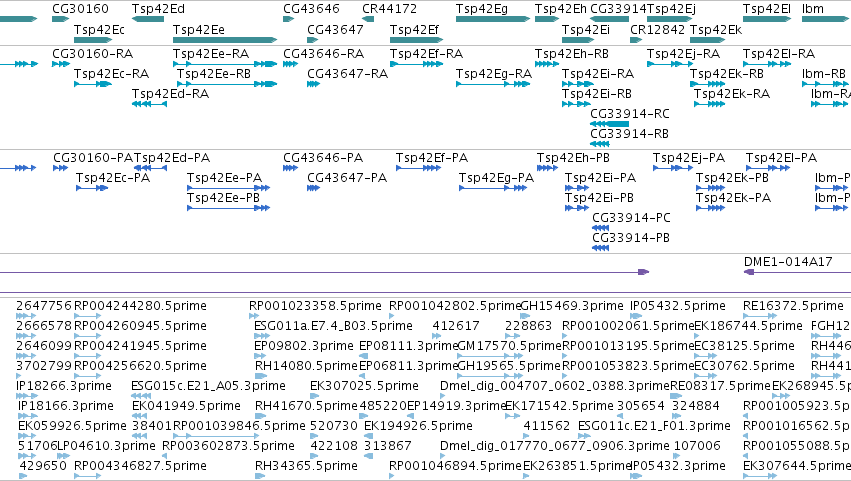Open EST RE16372.5prime

(793, 306)
